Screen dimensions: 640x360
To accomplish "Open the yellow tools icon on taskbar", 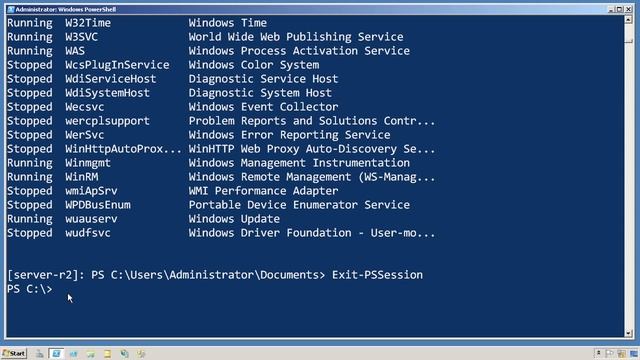I will (x=141, y=354).
